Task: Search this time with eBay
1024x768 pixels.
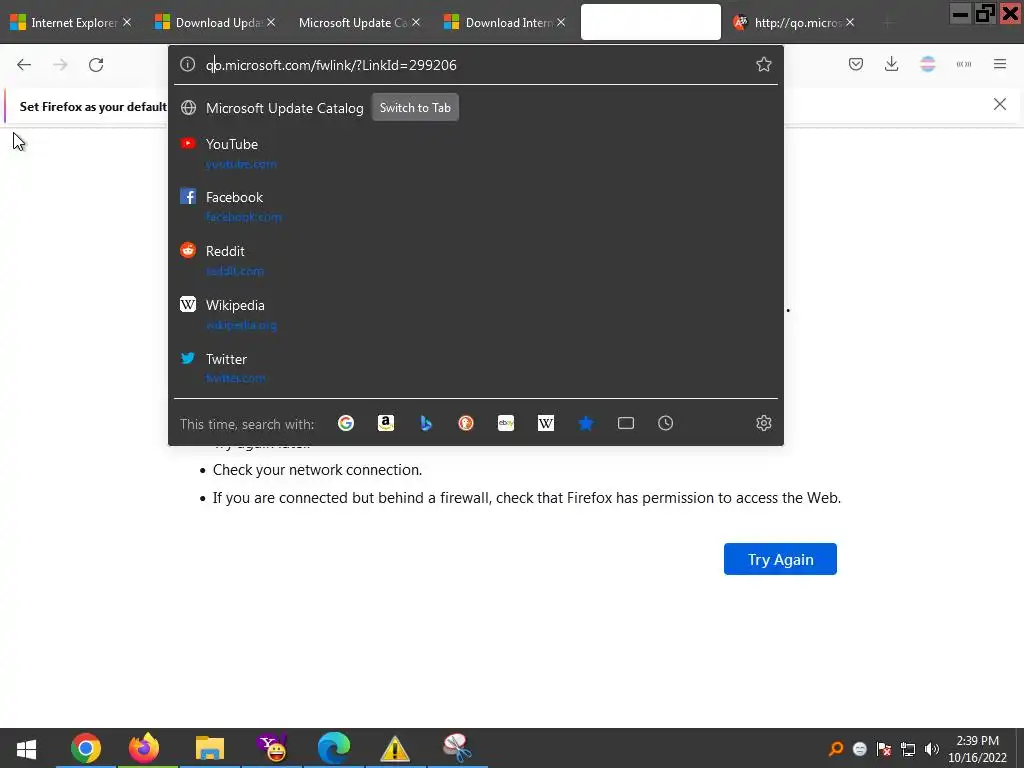Action: (506, 423)
